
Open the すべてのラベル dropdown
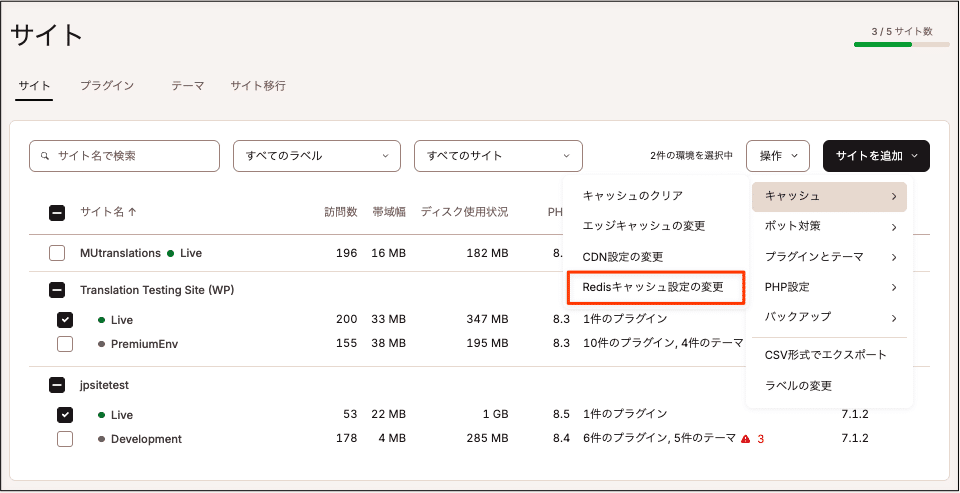(317, 156)
